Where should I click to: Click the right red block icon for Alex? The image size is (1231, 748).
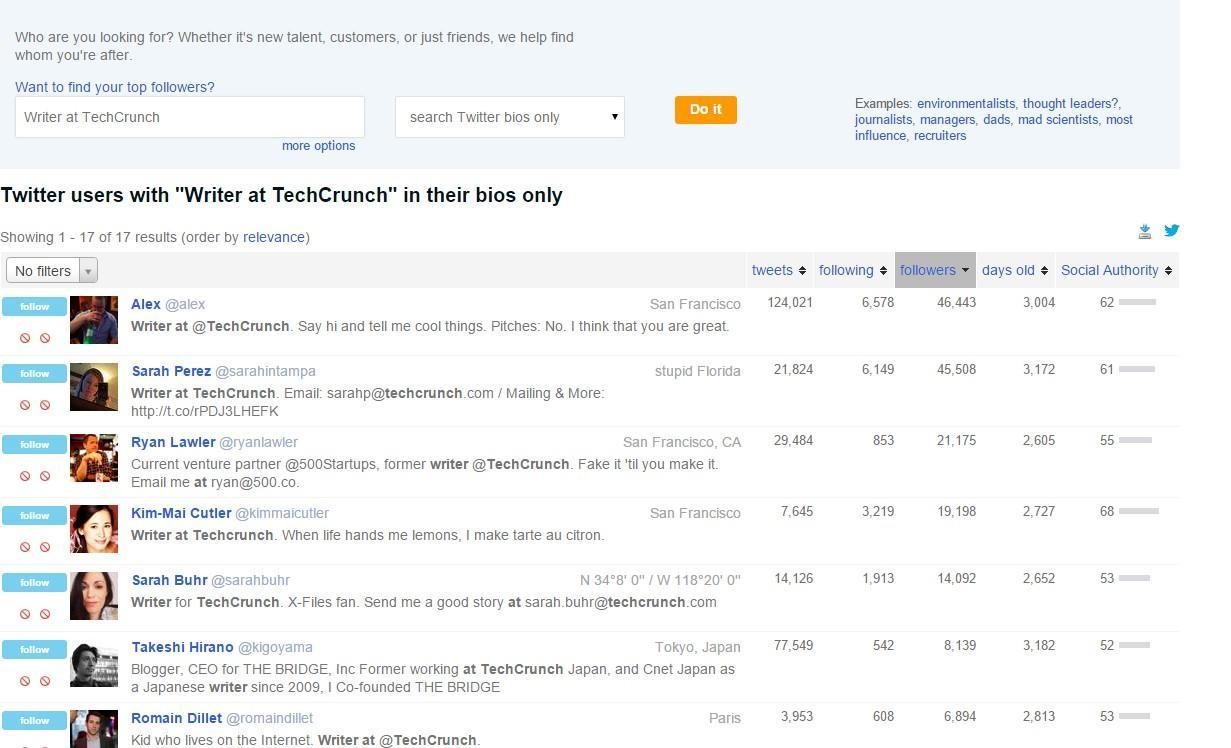45,338
